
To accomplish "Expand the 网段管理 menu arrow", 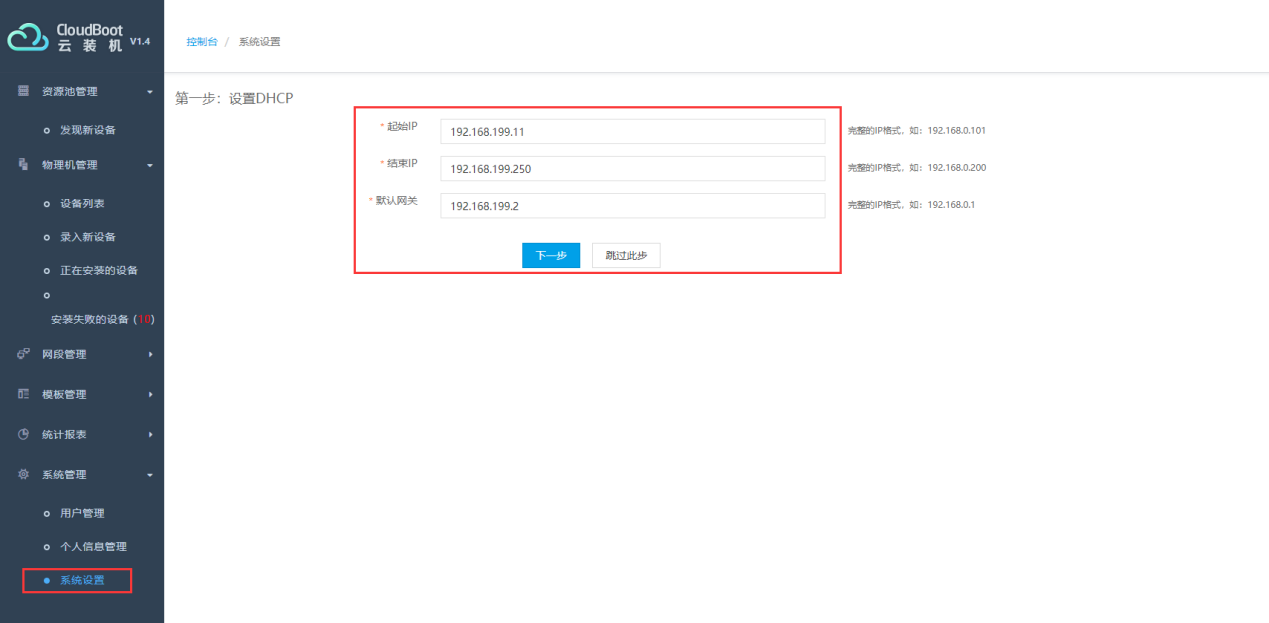I will [150, 354].
